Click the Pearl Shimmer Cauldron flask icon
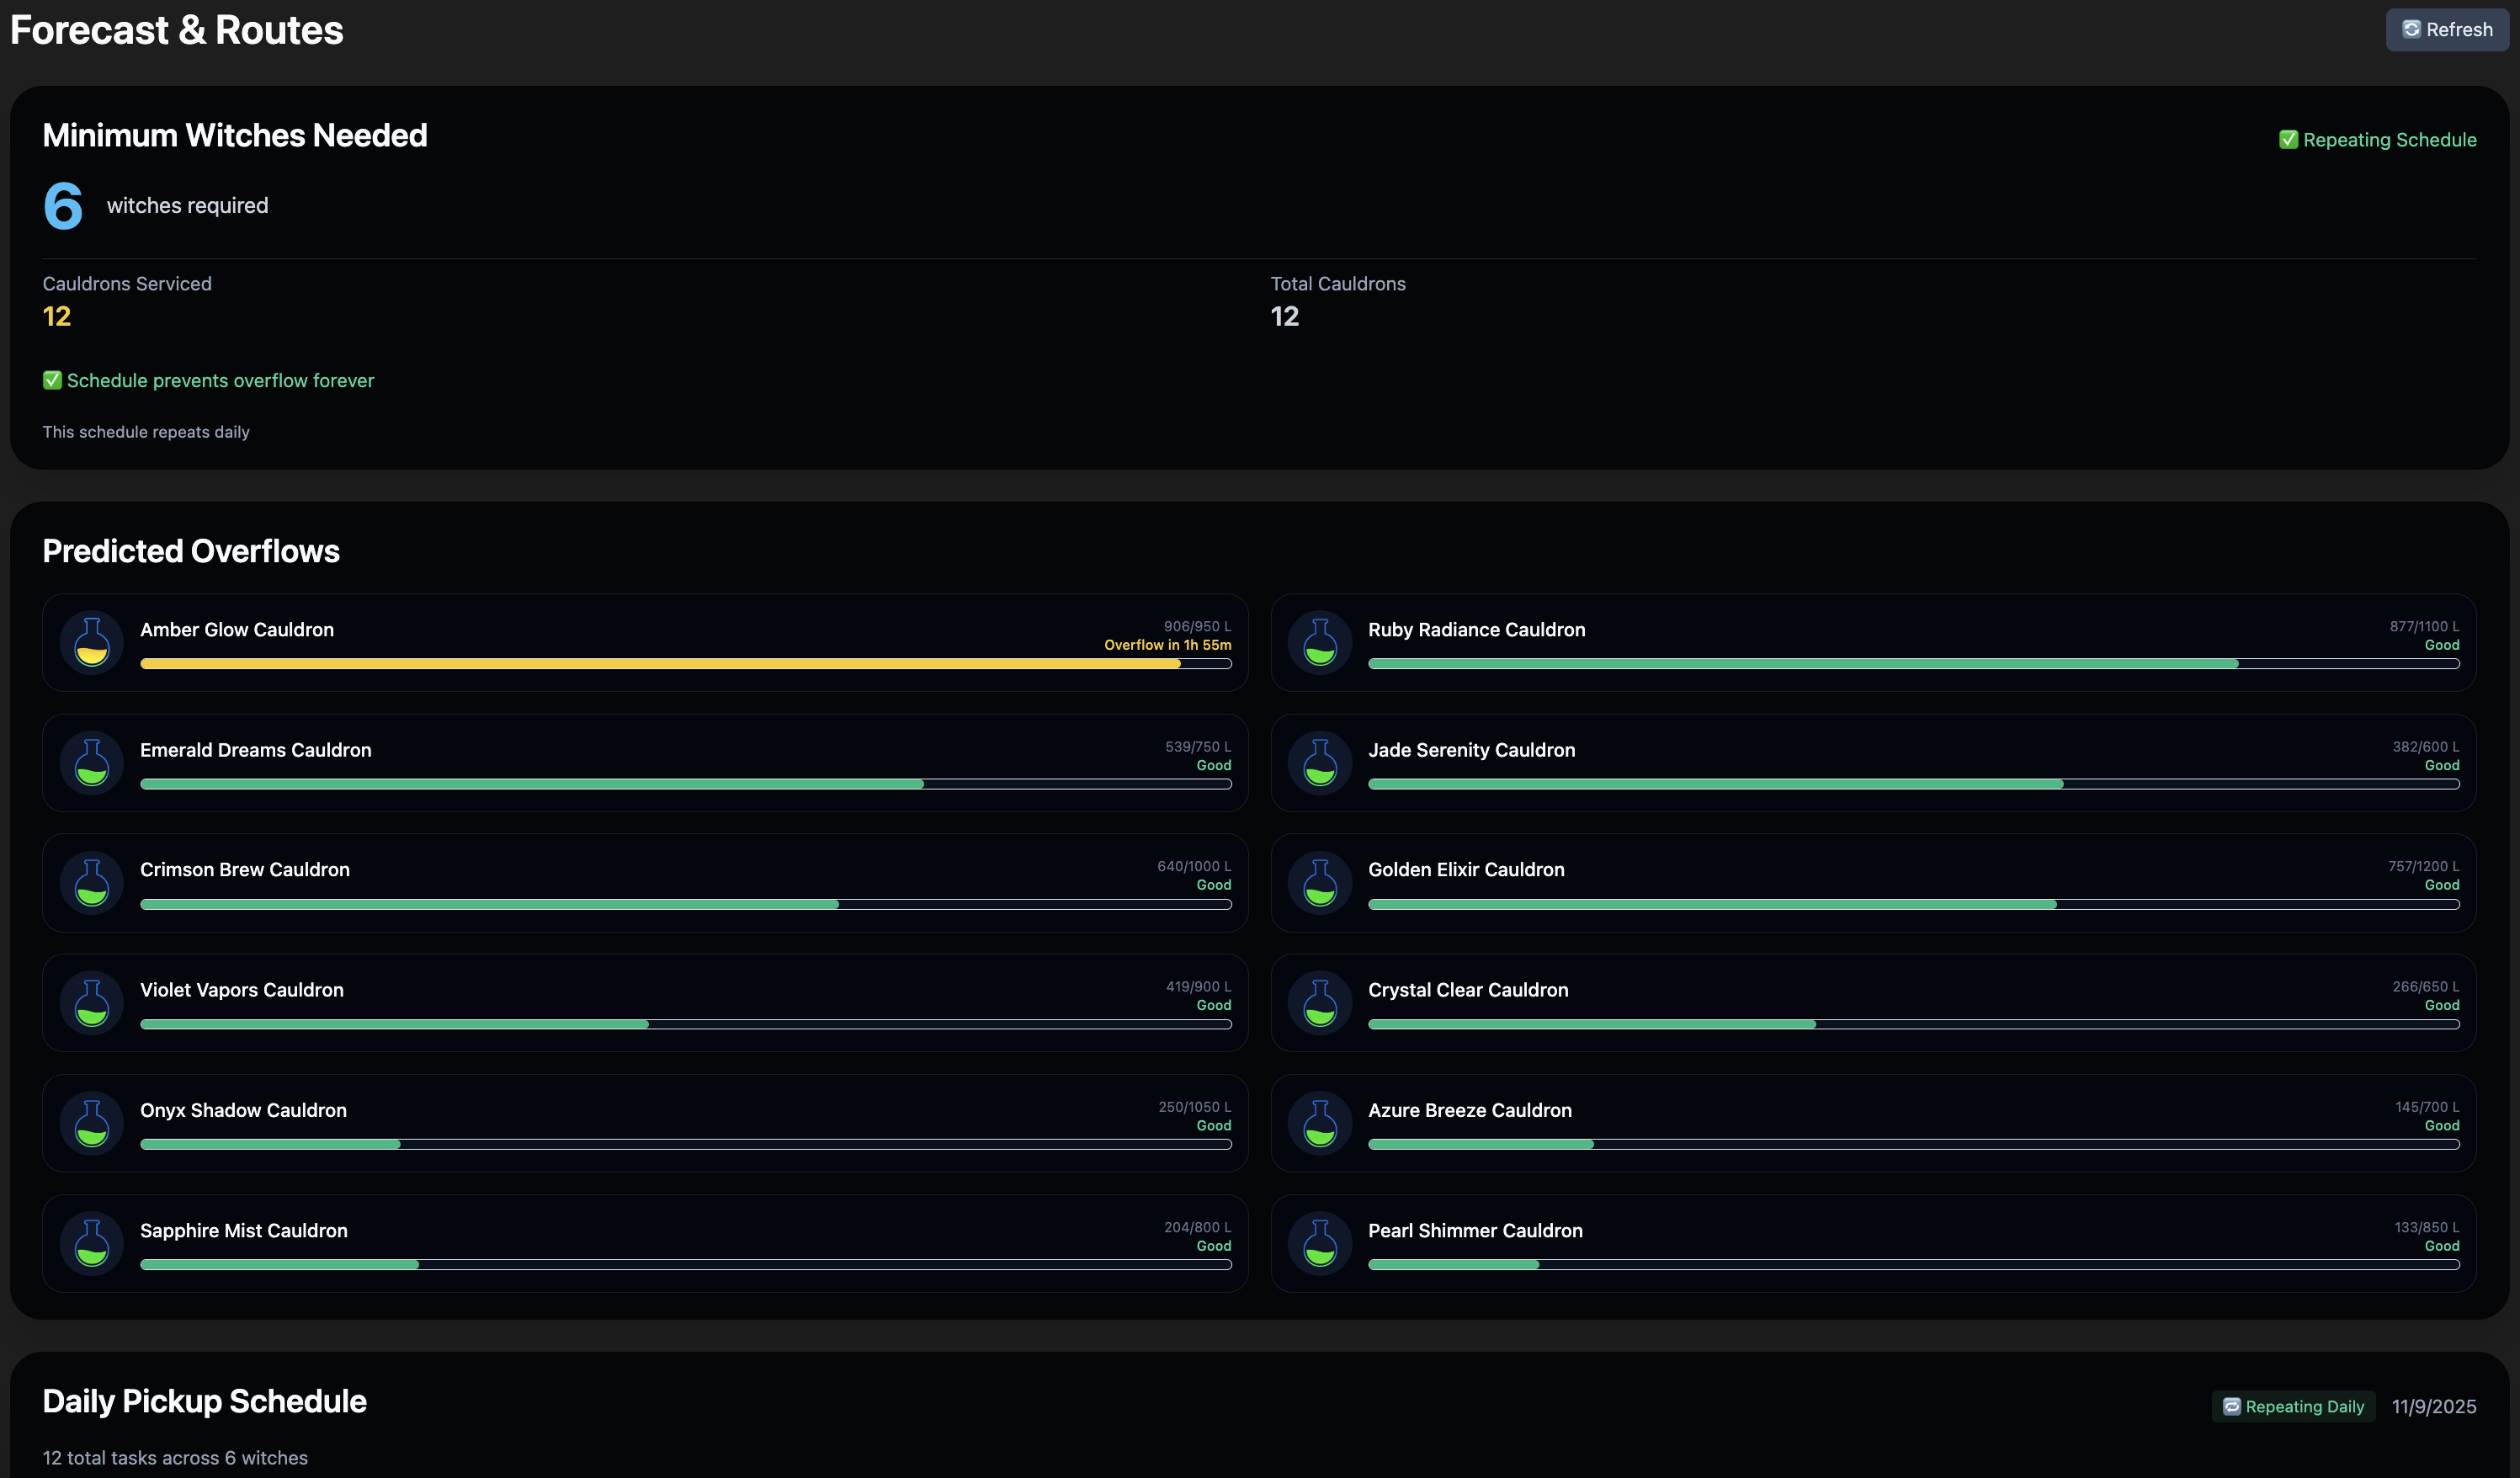Image resolution: width=2520 pixels, height=1478 pixels. [1319, 1243]
